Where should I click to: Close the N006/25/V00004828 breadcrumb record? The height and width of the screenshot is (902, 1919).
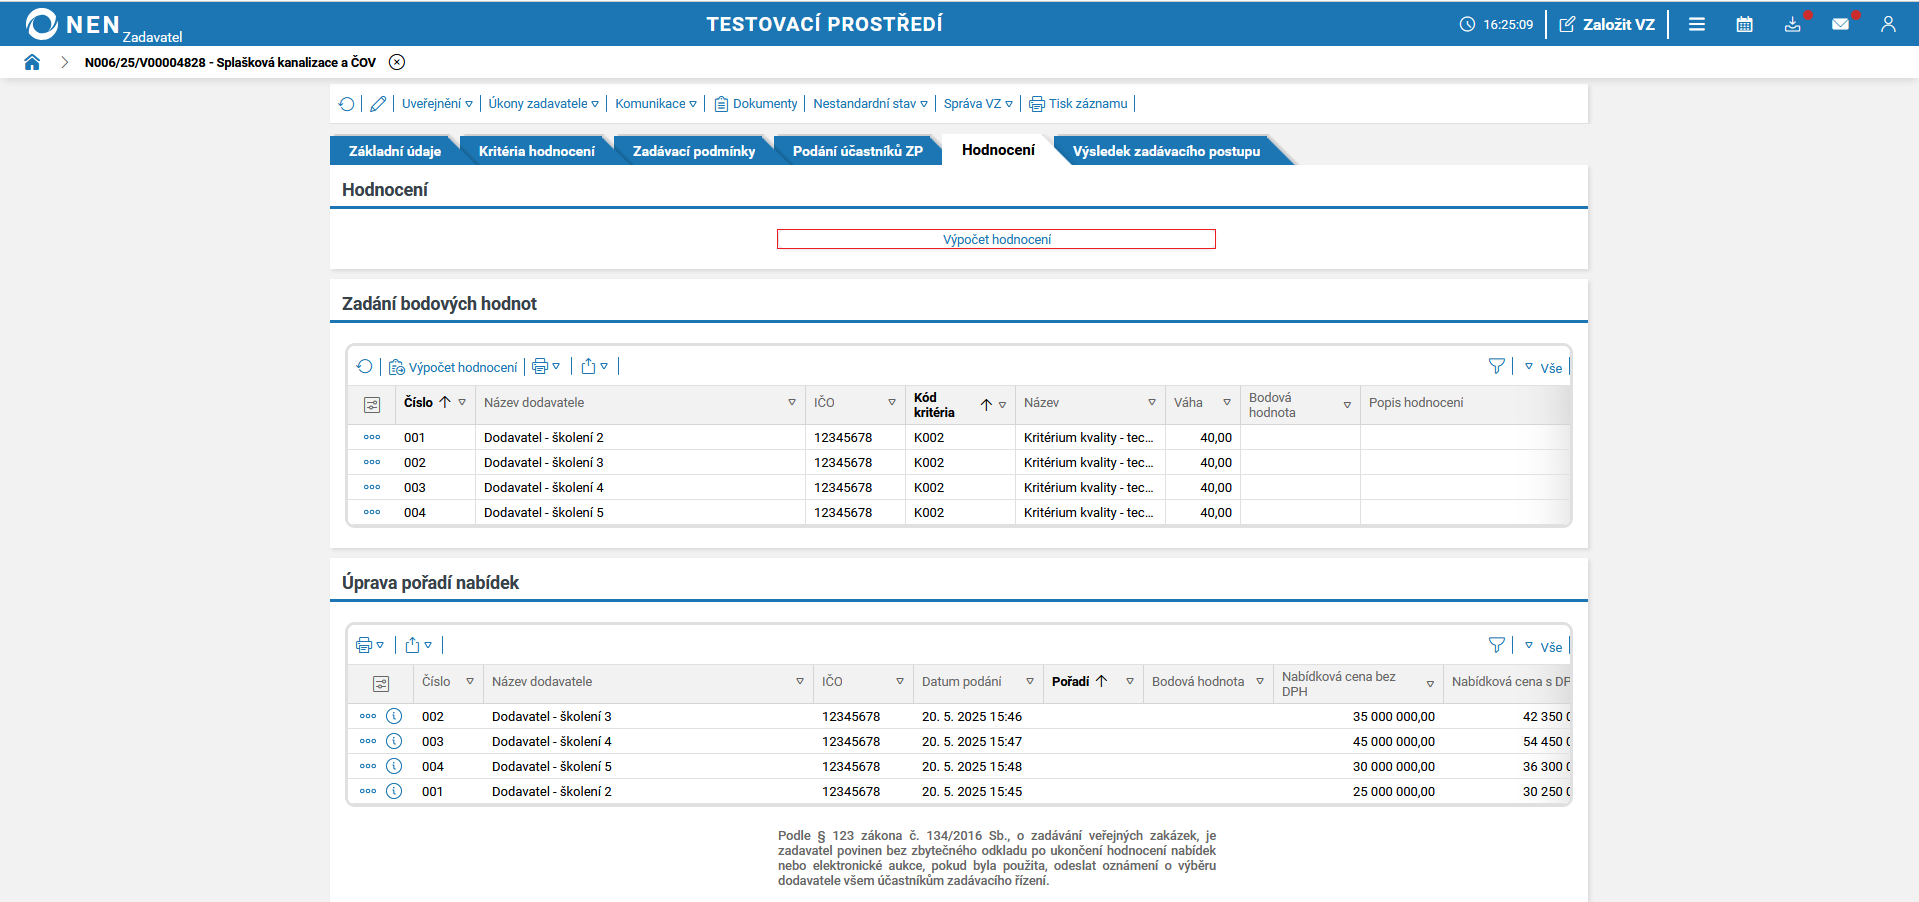397,62
